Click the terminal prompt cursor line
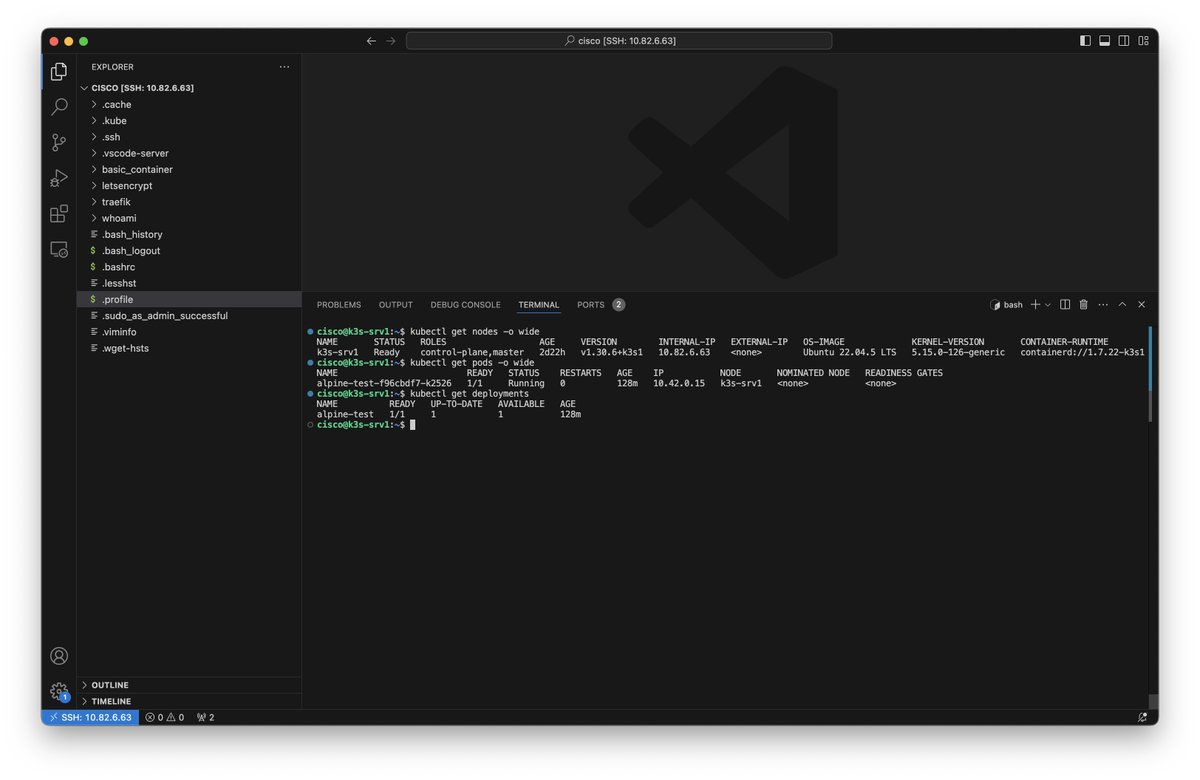Viewport: 1200px width, 780px height. click(366, 425)
